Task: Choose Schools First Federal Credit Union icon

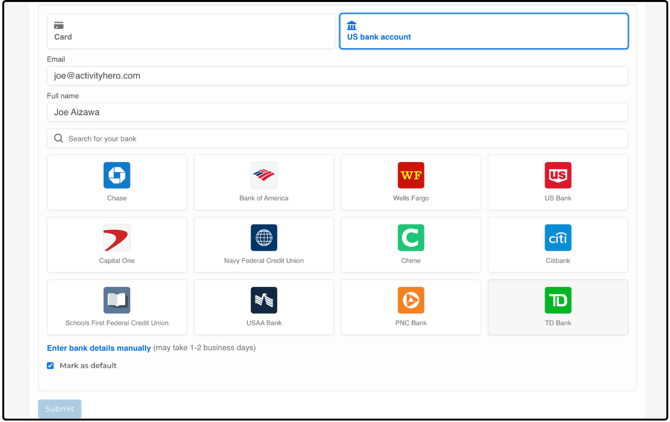Action: pos(117,300)
